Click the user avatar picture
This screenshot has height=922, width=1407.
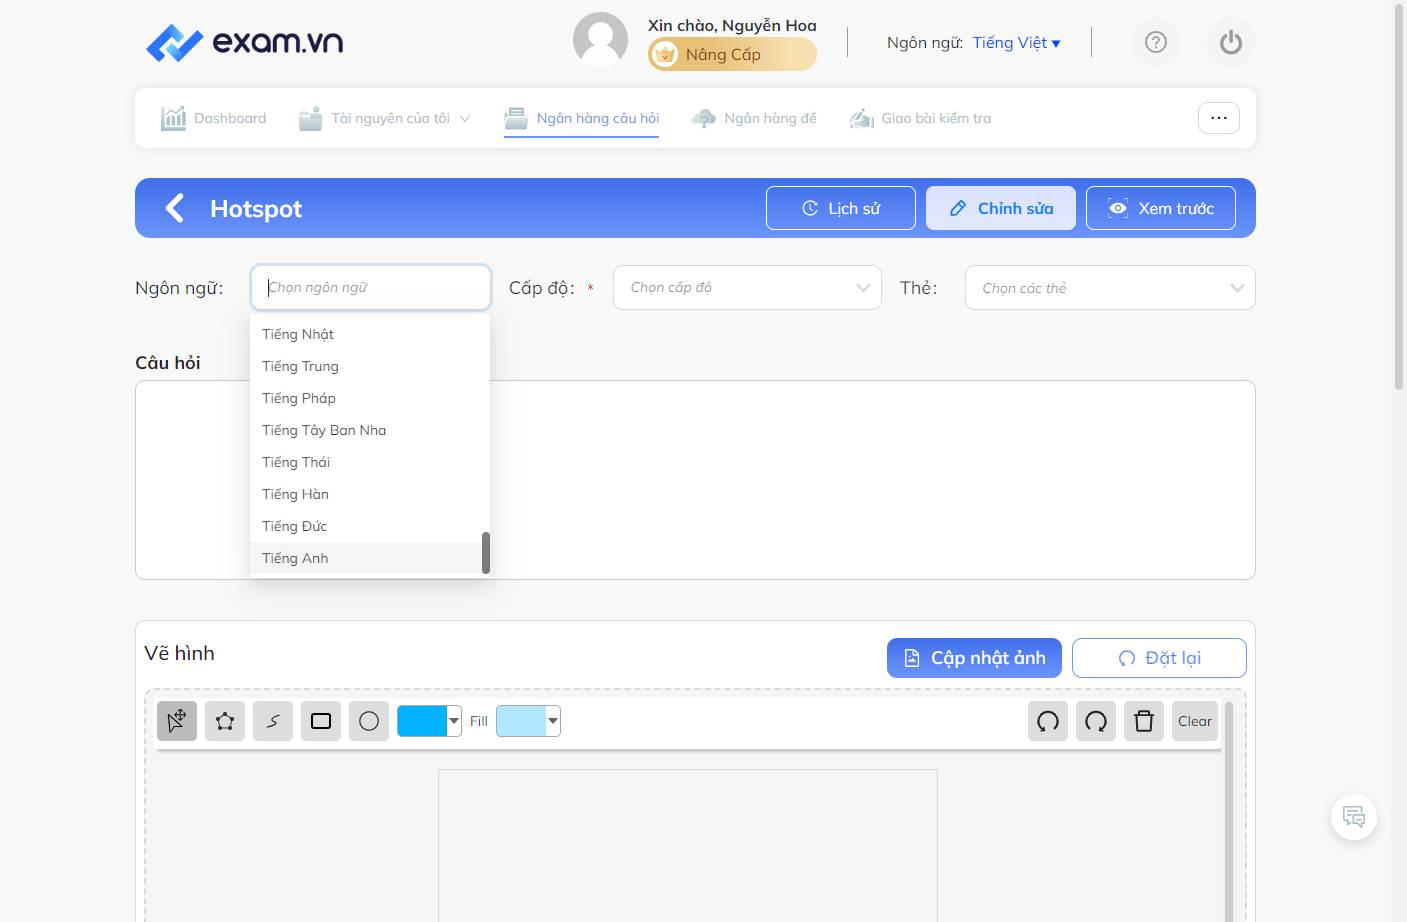[x=600, y=40]
